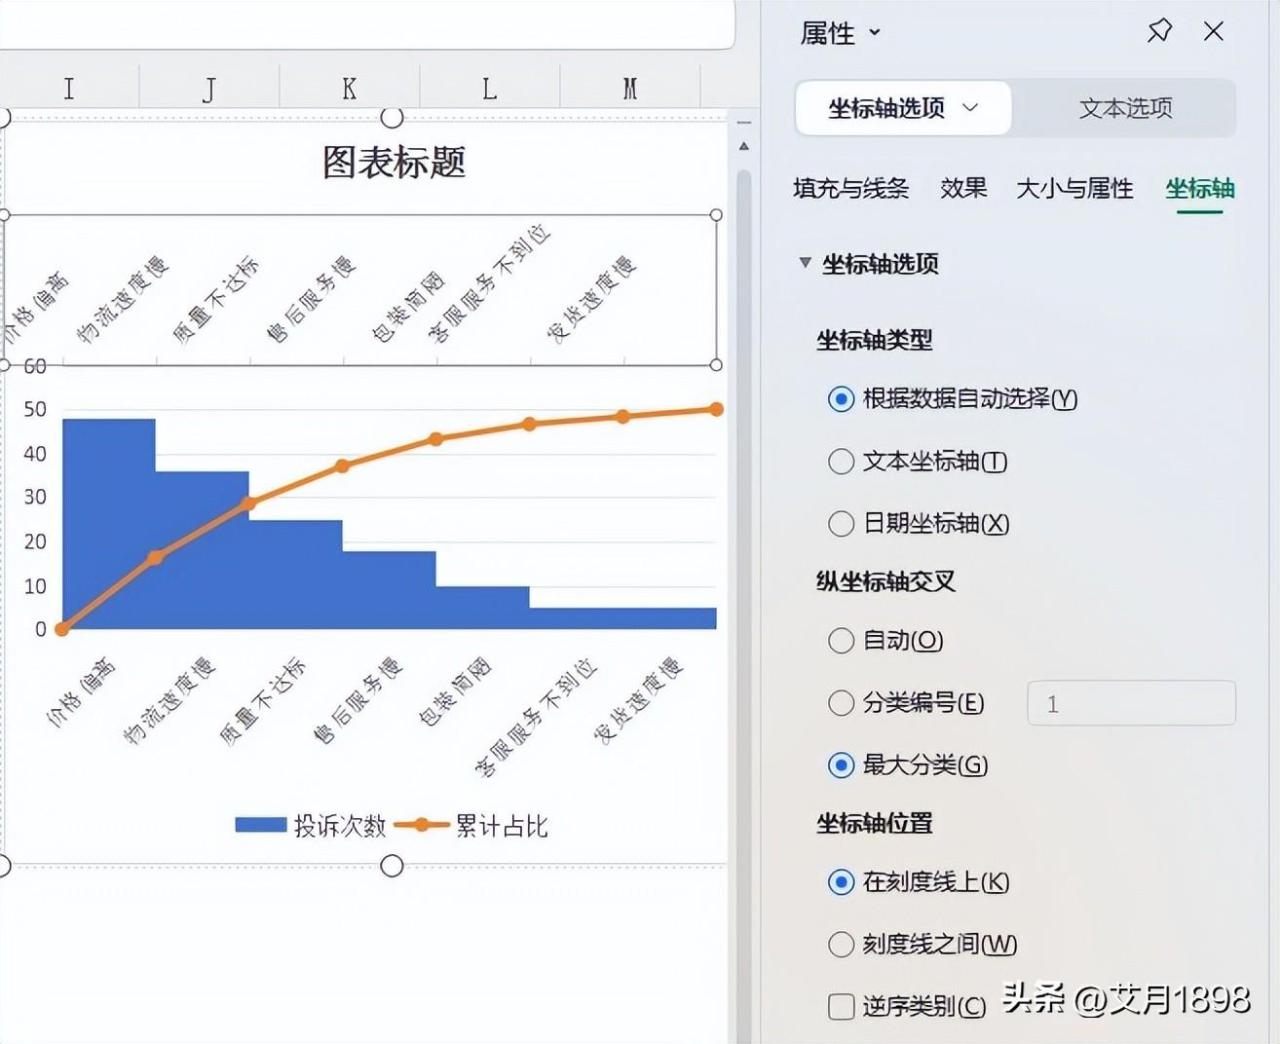
Task: Select the 坐标轴 tab
Action: (x=1200, y=188)
